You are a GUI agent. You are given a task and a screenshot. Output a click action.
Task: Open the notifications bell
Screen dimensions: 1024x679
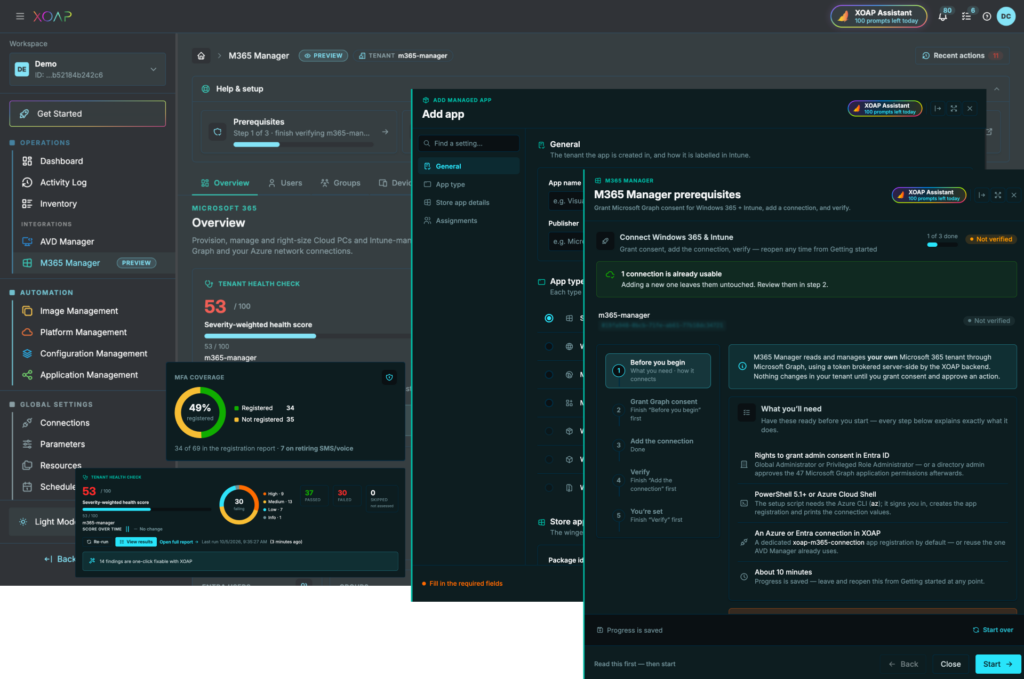point(942,16)
